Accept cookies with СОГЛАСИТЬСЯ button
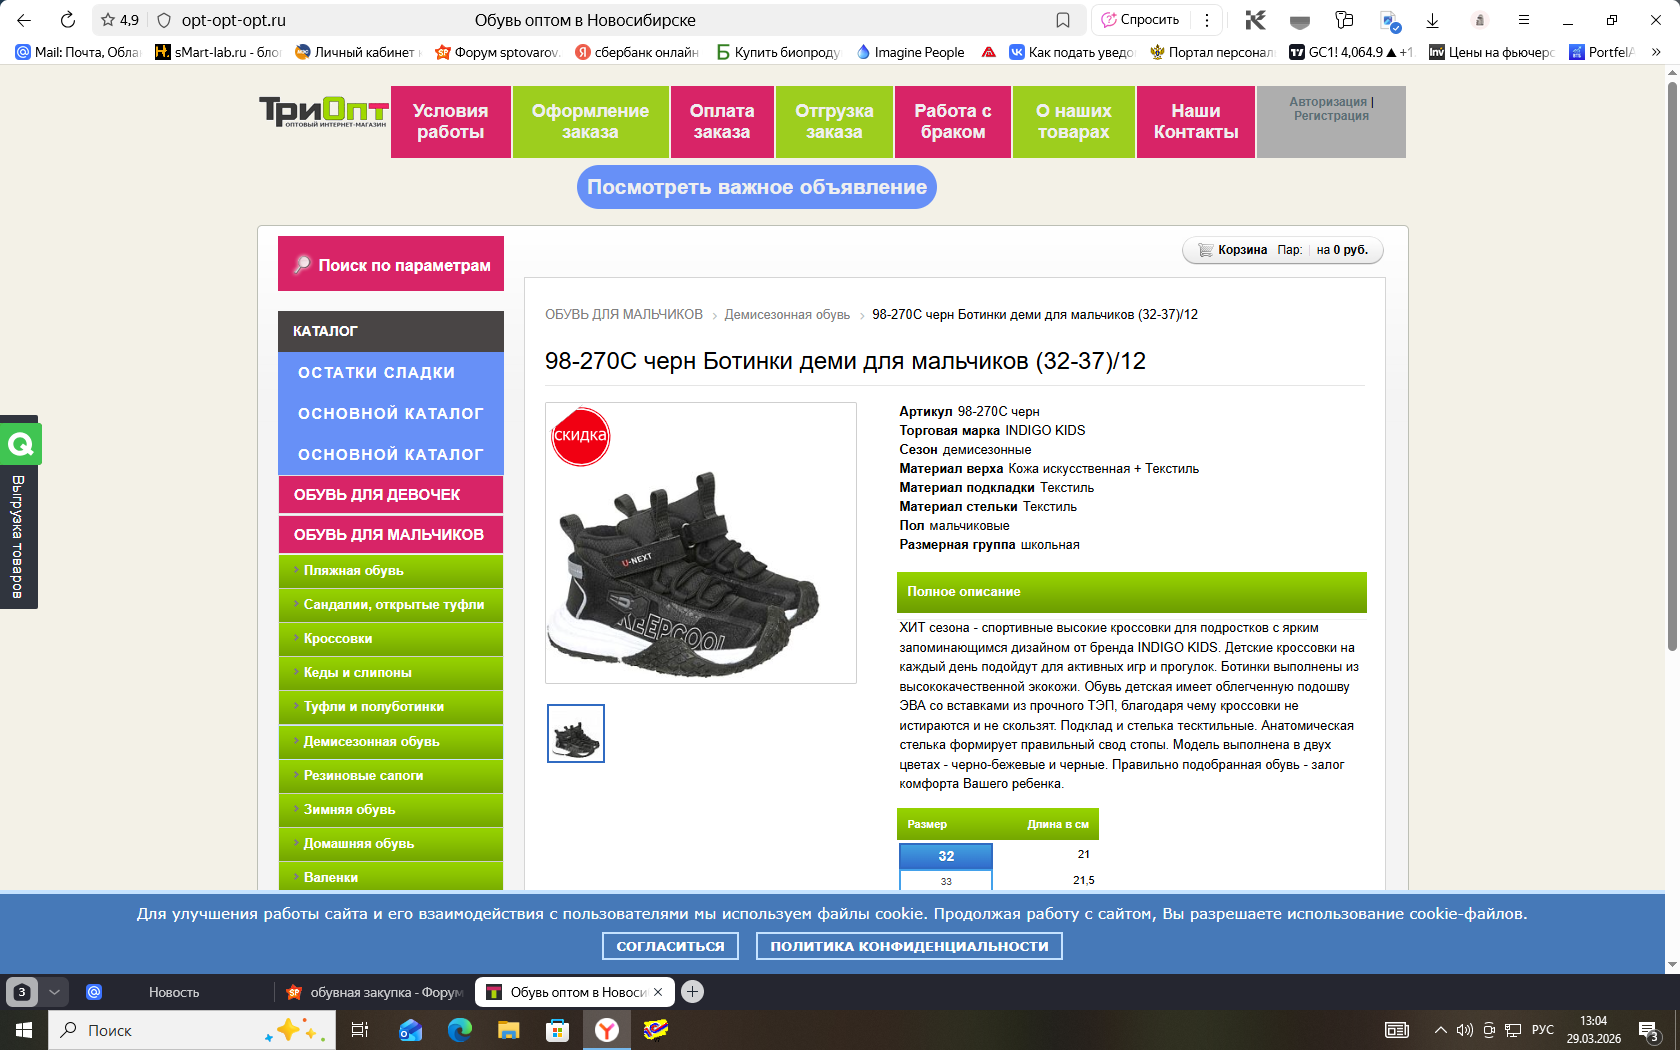Screen dimensions: 1680x1050 click(x=670, y=946)
